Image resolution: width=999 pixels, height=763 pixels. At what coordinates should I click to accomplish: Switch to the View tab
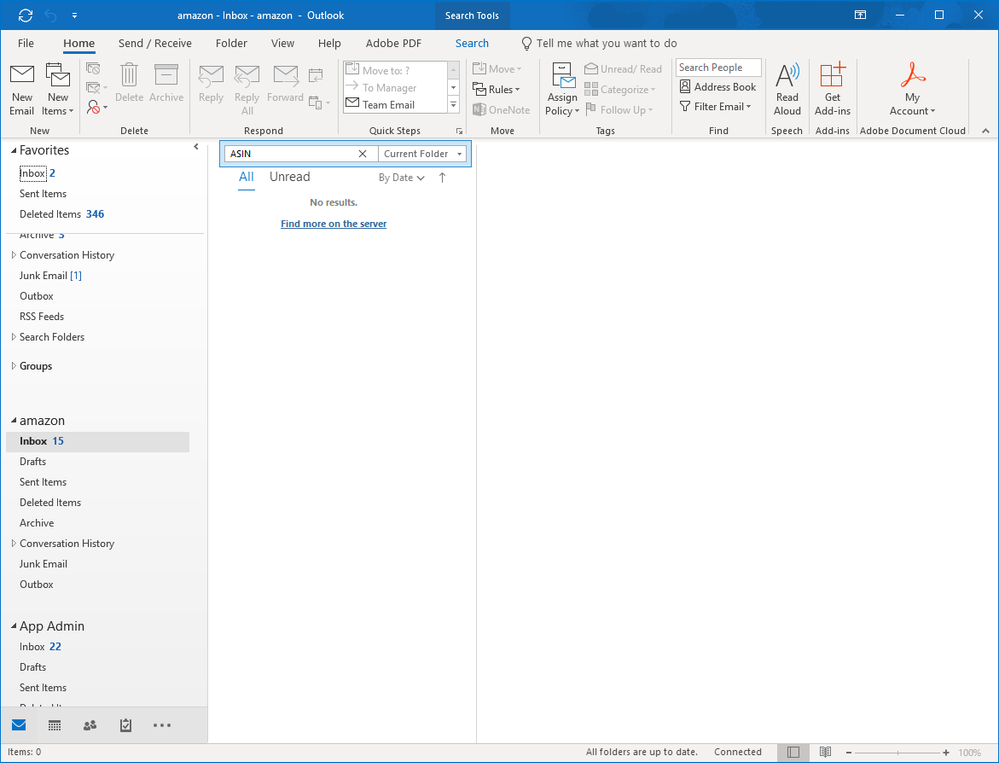pos(282,43)
